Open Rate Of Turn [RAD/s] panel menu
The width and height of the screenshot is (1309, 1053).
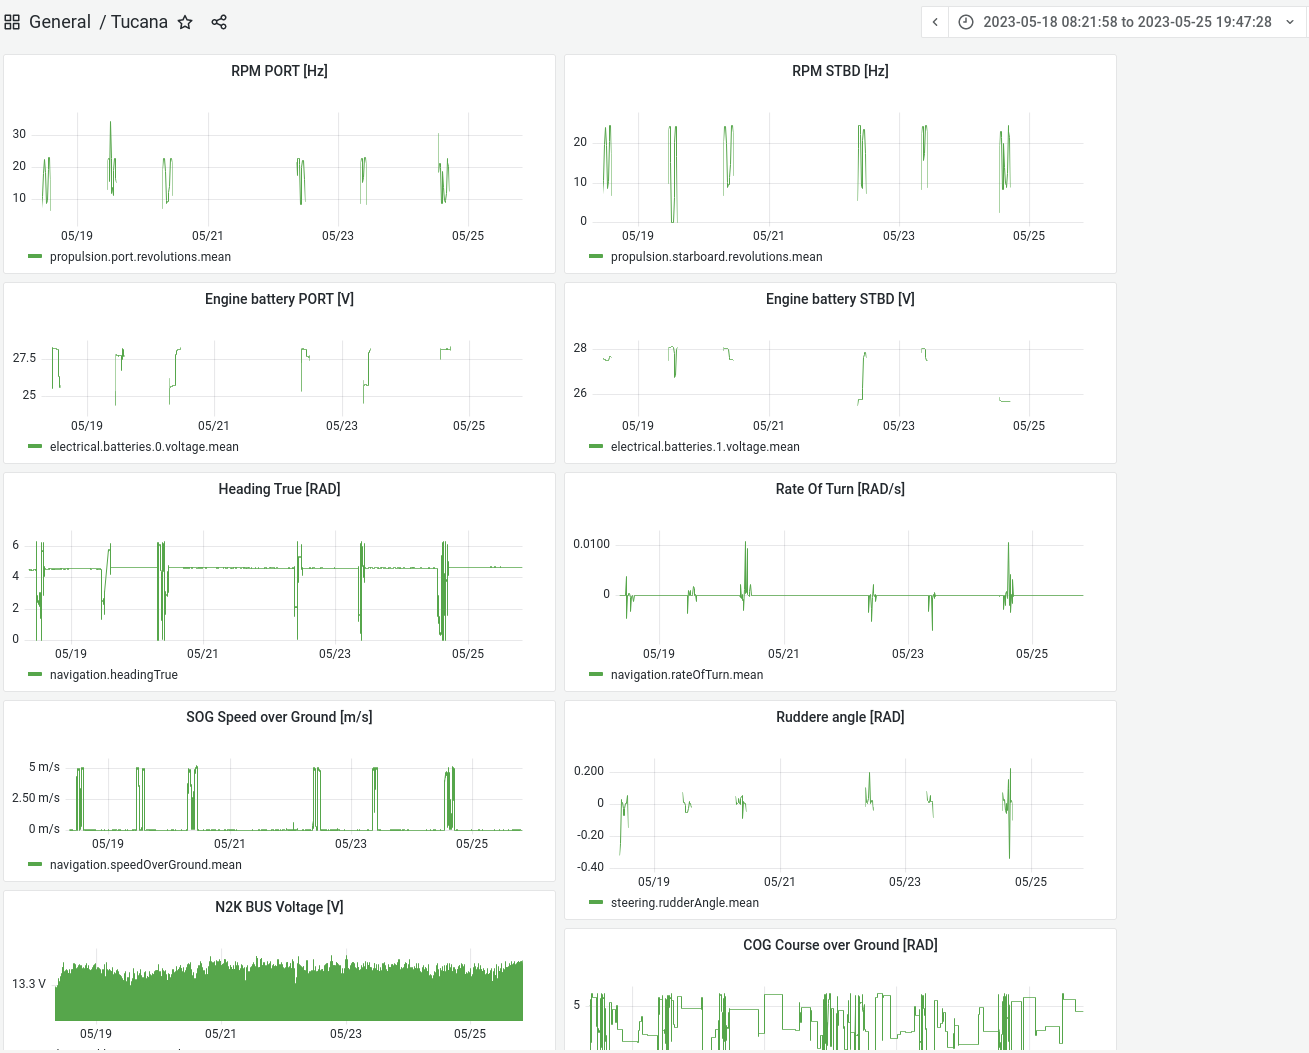[x=840, y=489]
